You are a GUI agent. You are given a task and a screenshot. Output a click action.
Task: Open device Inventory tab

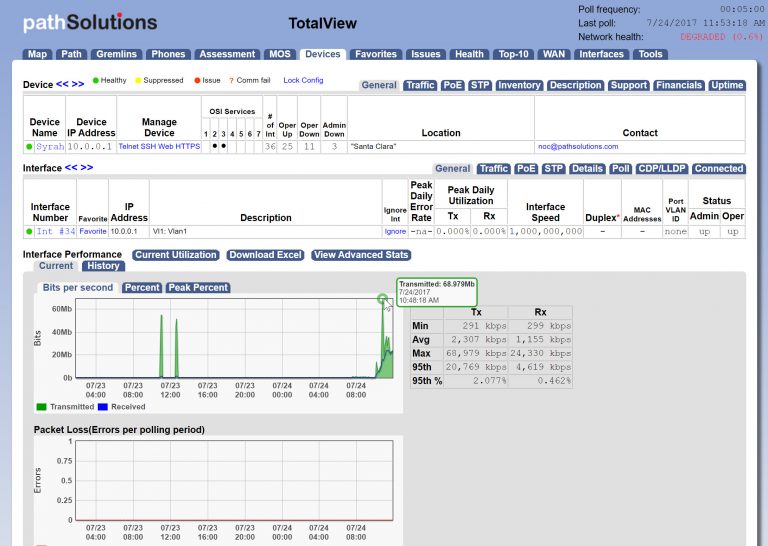pos(519,86)
